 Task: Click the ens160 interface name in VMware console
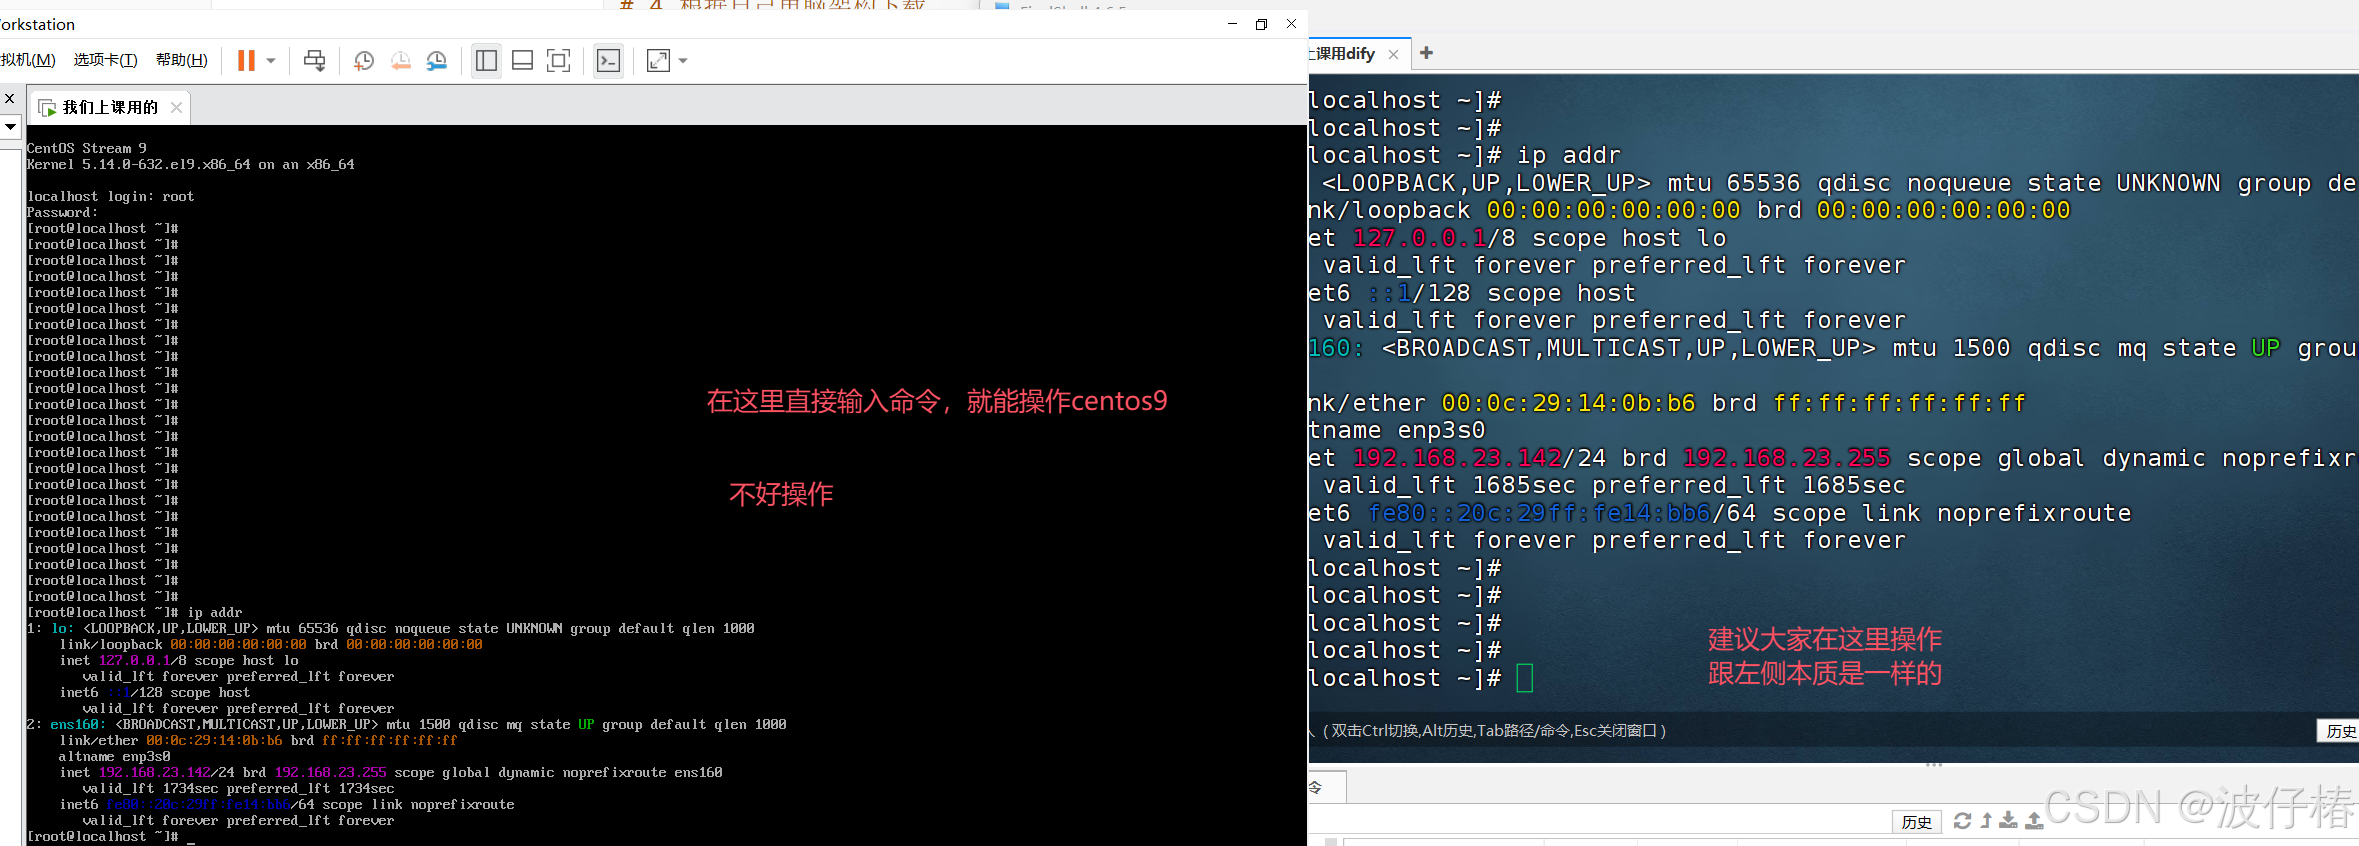click(74, 725)
